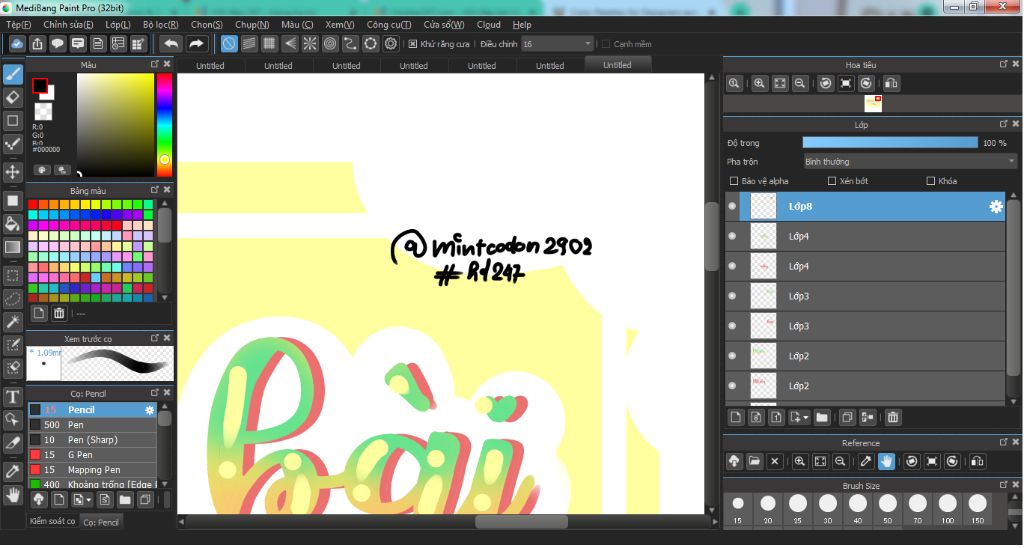Select the G Pen brush
The image size is (1024, 548).
tap(92, 455)
